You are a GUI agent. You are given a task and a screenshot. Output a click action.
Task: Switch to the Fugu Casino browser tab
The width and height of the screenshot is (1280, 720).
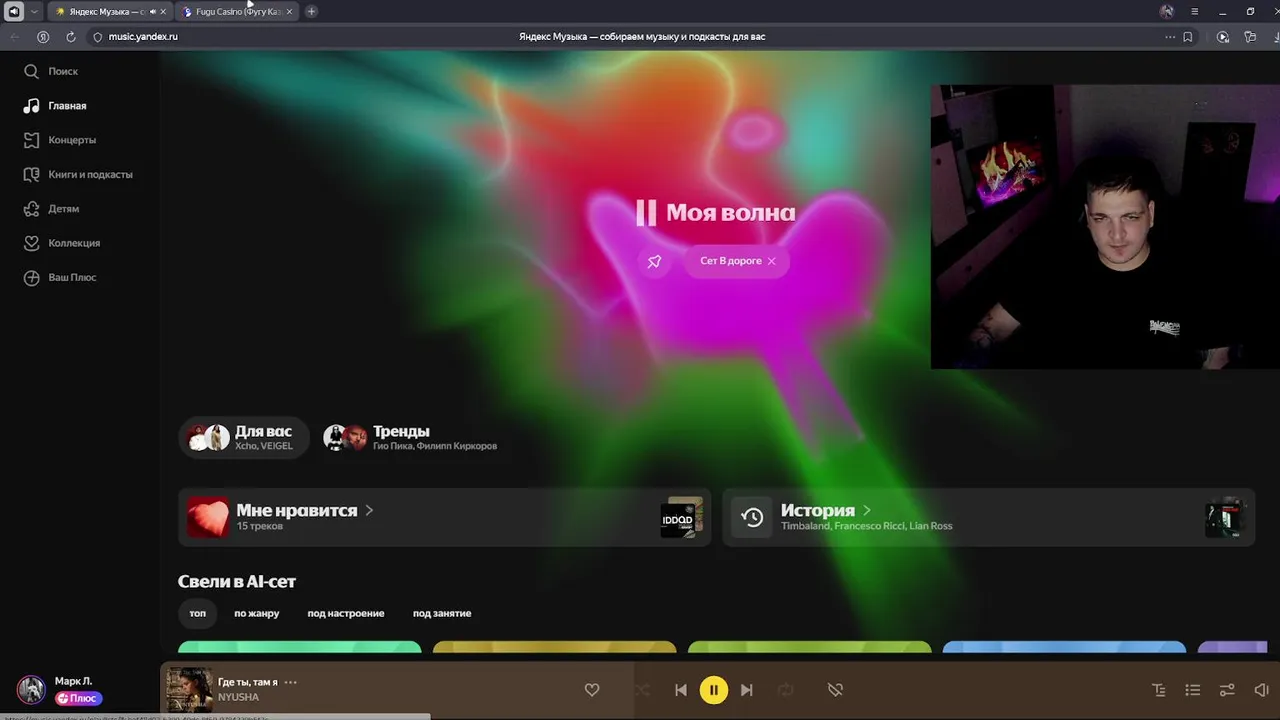(x=236, y=12)
